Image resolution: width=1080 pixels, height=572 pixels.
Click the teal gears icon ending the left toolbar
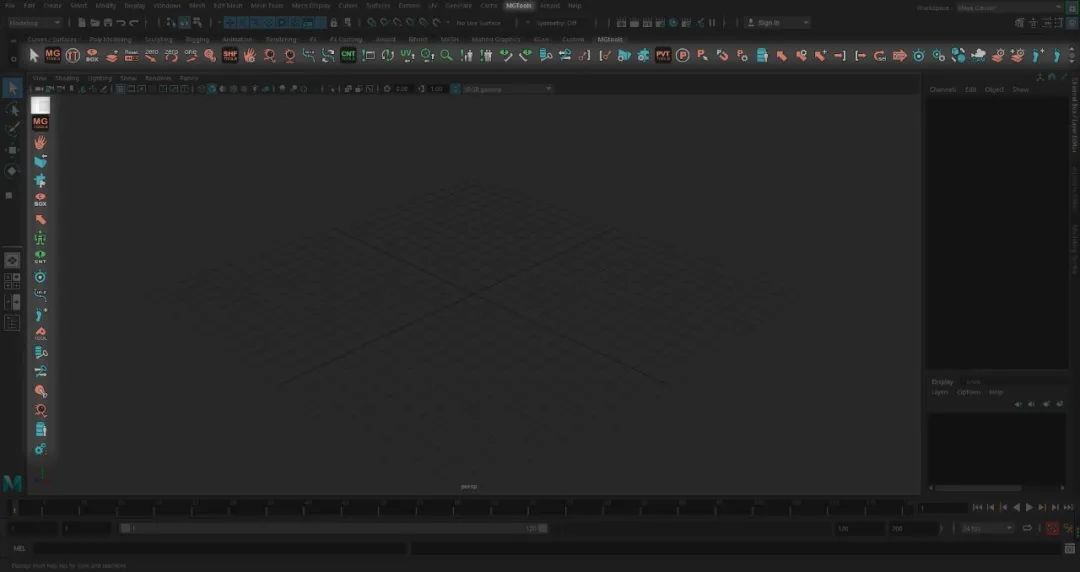[41, 449]
